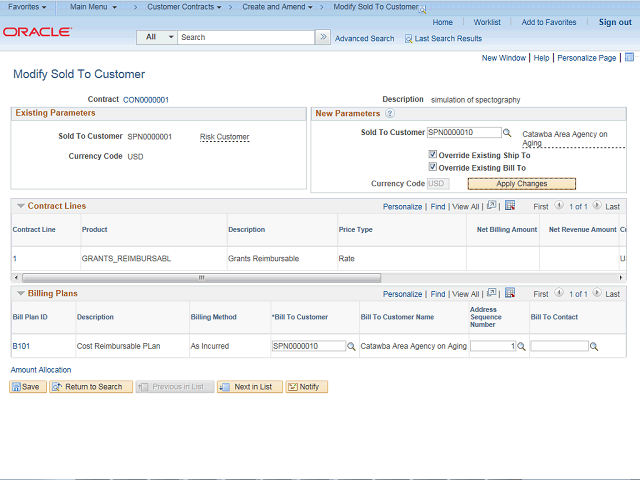Screen dimensions: 640x480
Task: Click the New Sold To Customer input field
Action: coord(464,132)
